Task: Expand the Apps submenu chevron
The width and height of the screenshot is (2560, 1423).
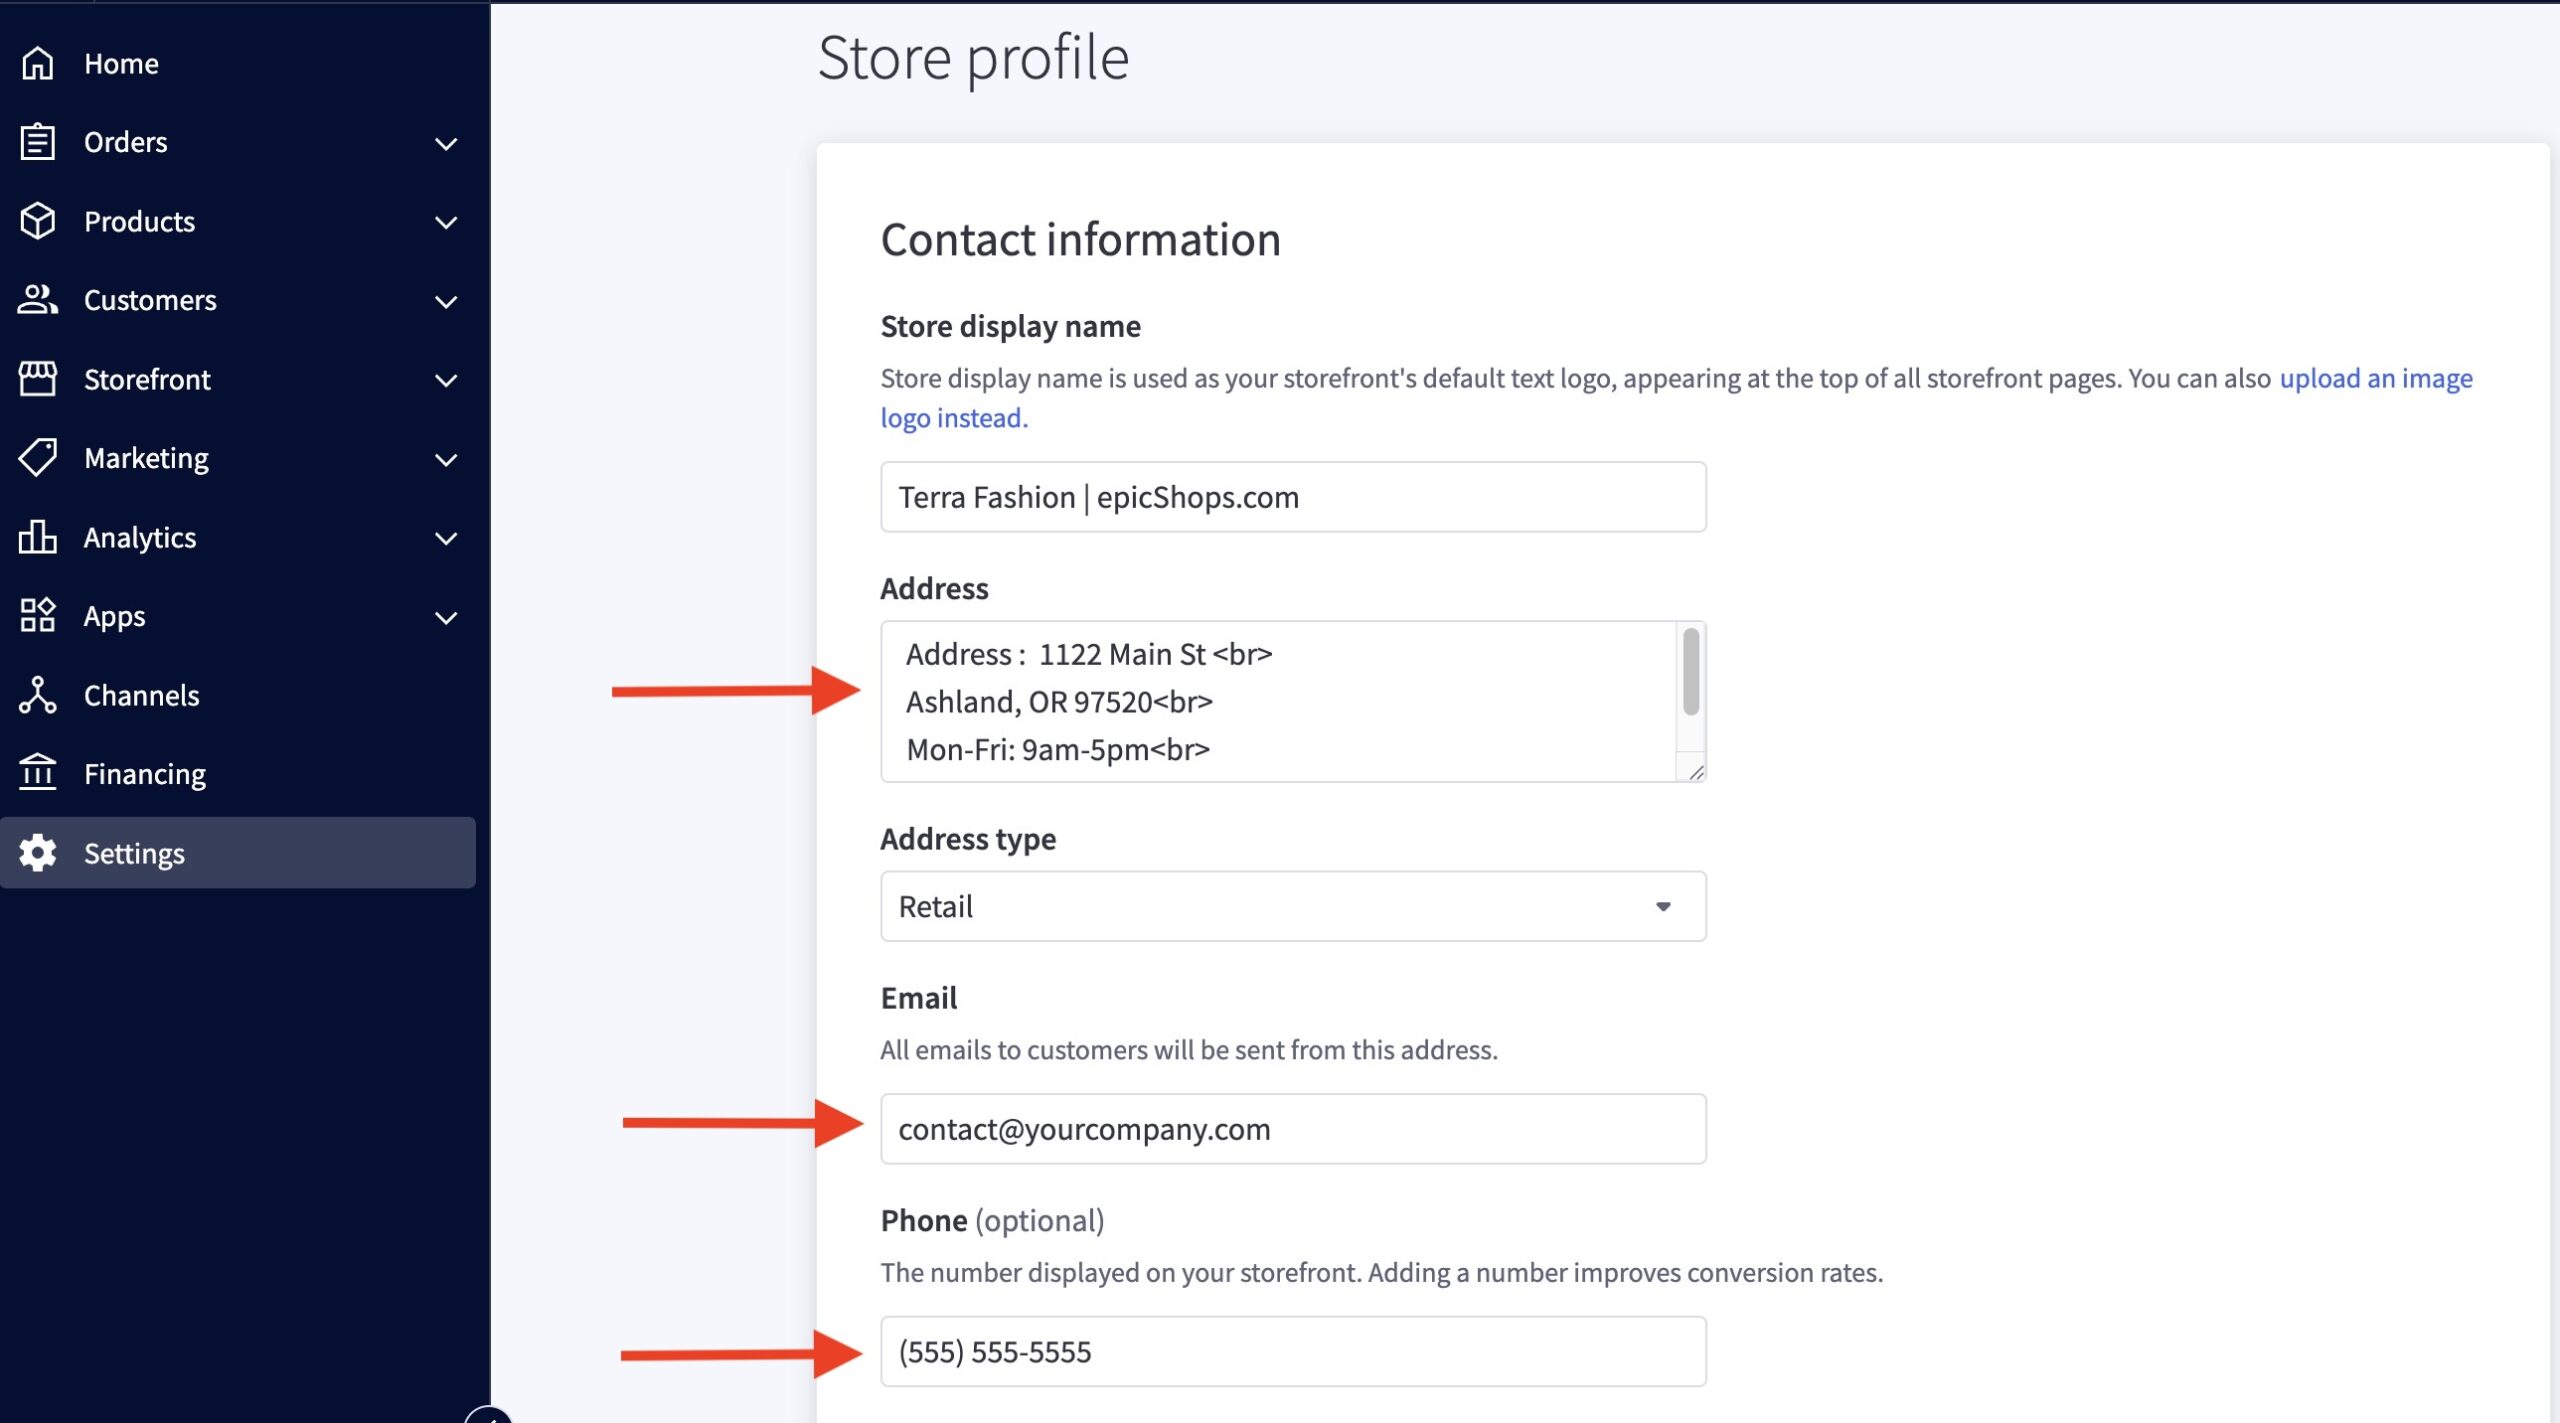Action: tap(446, 617)
